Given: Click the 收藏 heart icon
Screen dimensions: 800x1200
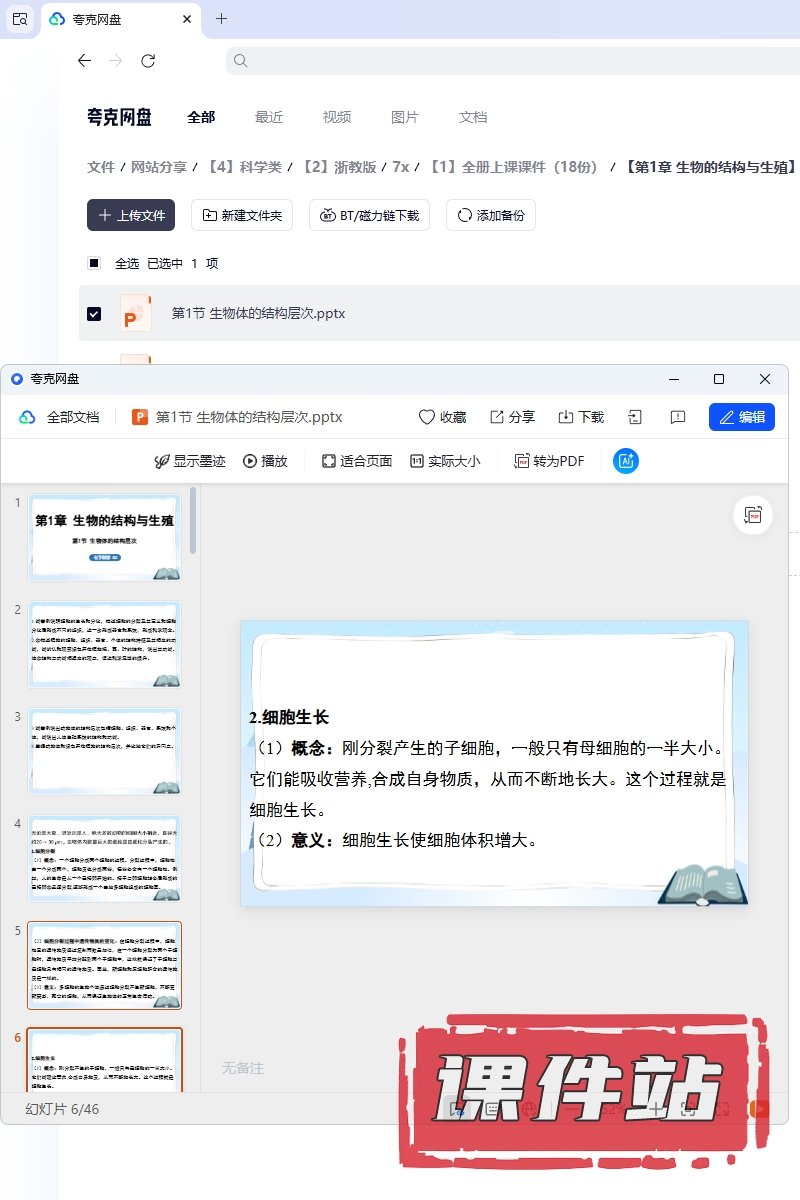Looking at the screenshot, I should point(427,417).
